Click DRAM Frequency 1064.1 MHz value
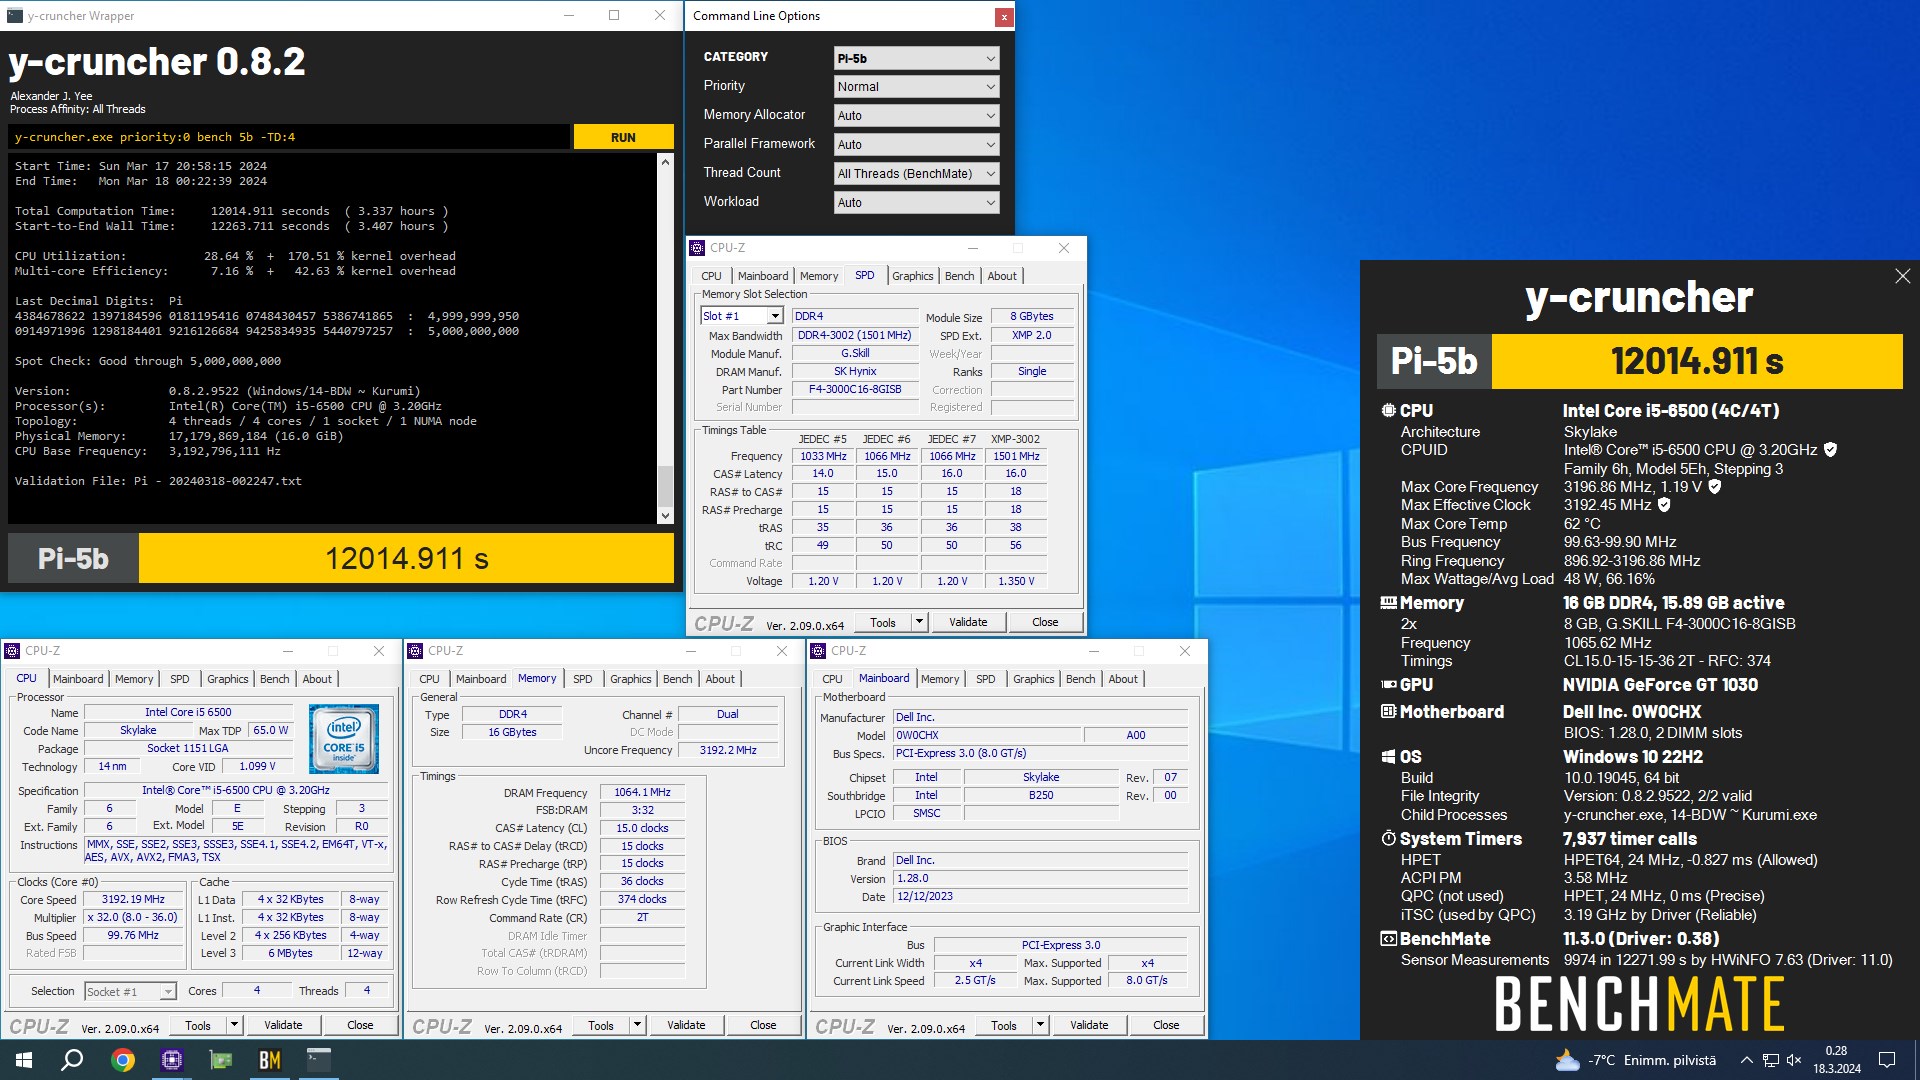Viewport: 1920px width, 1080px height. pyautogui.click(x=642, y=792)
